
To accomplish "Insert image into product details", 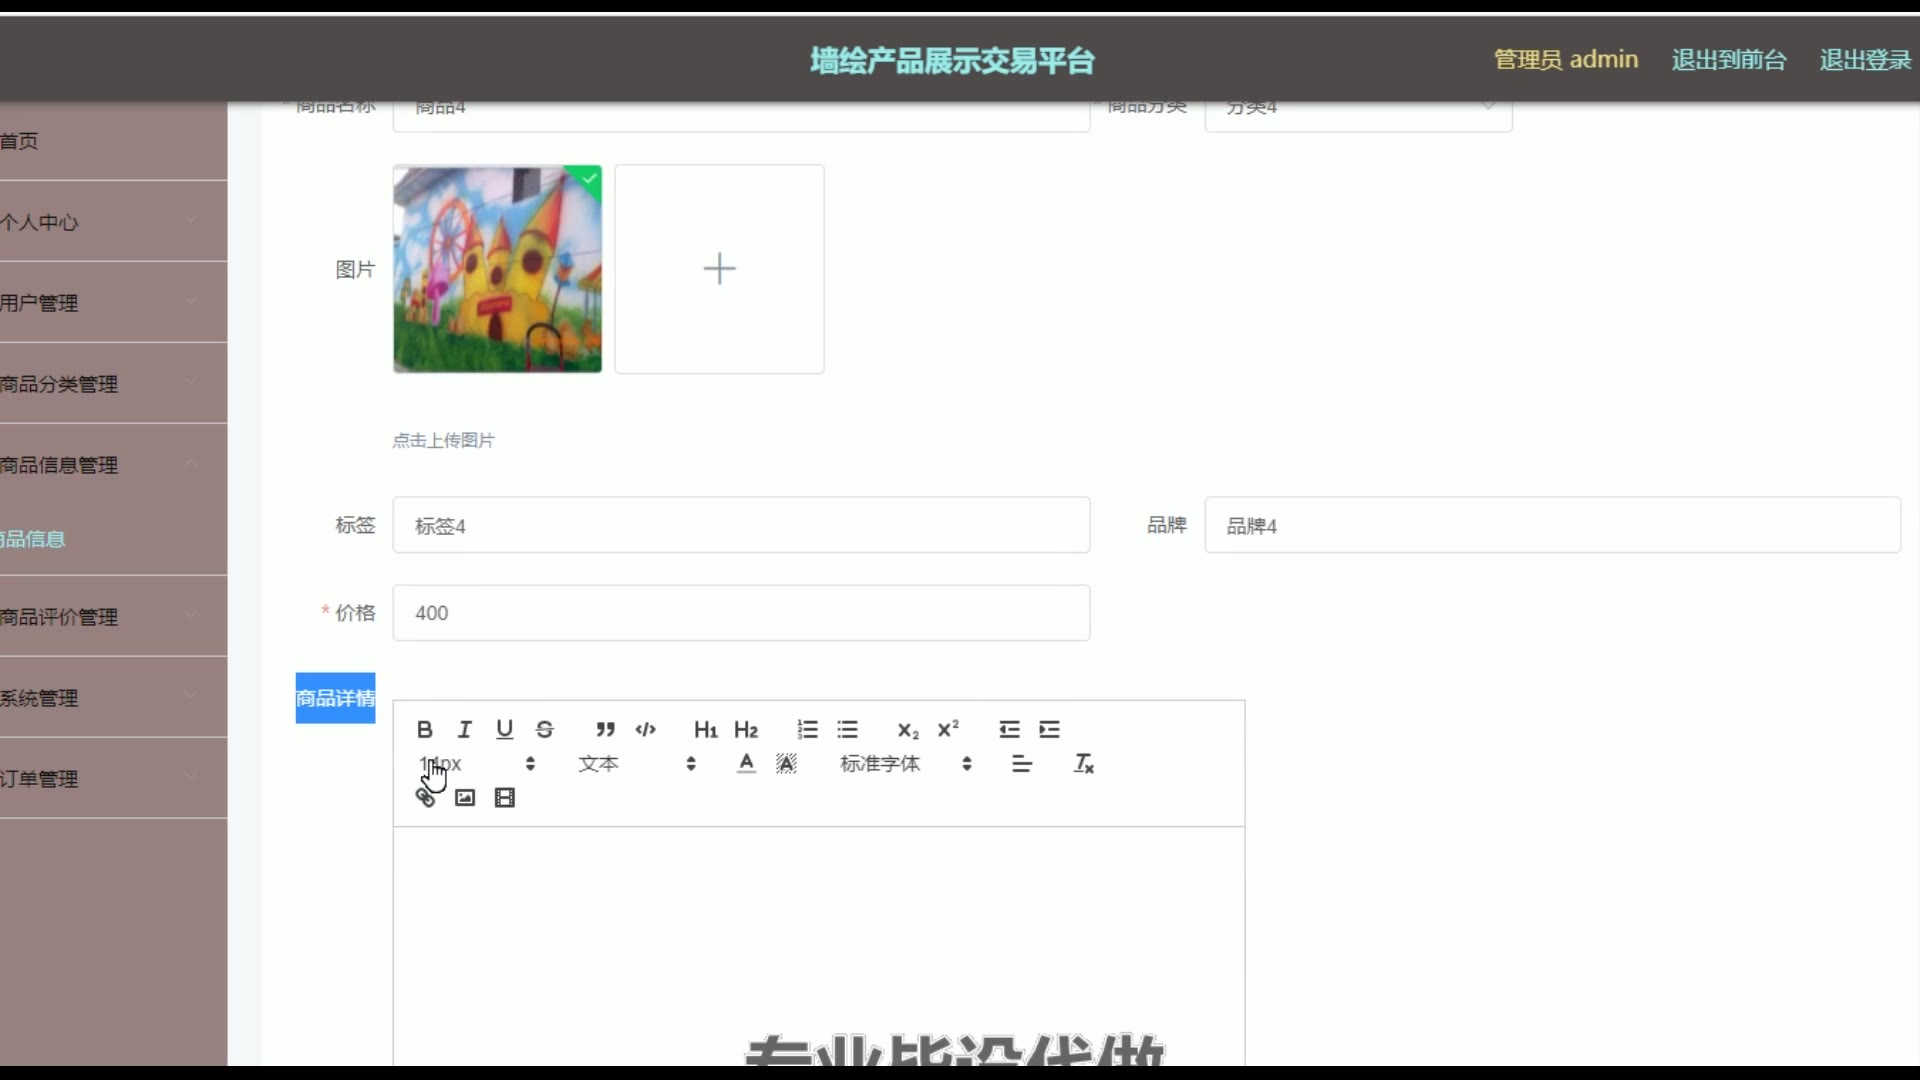I will (x=465, y=797).
